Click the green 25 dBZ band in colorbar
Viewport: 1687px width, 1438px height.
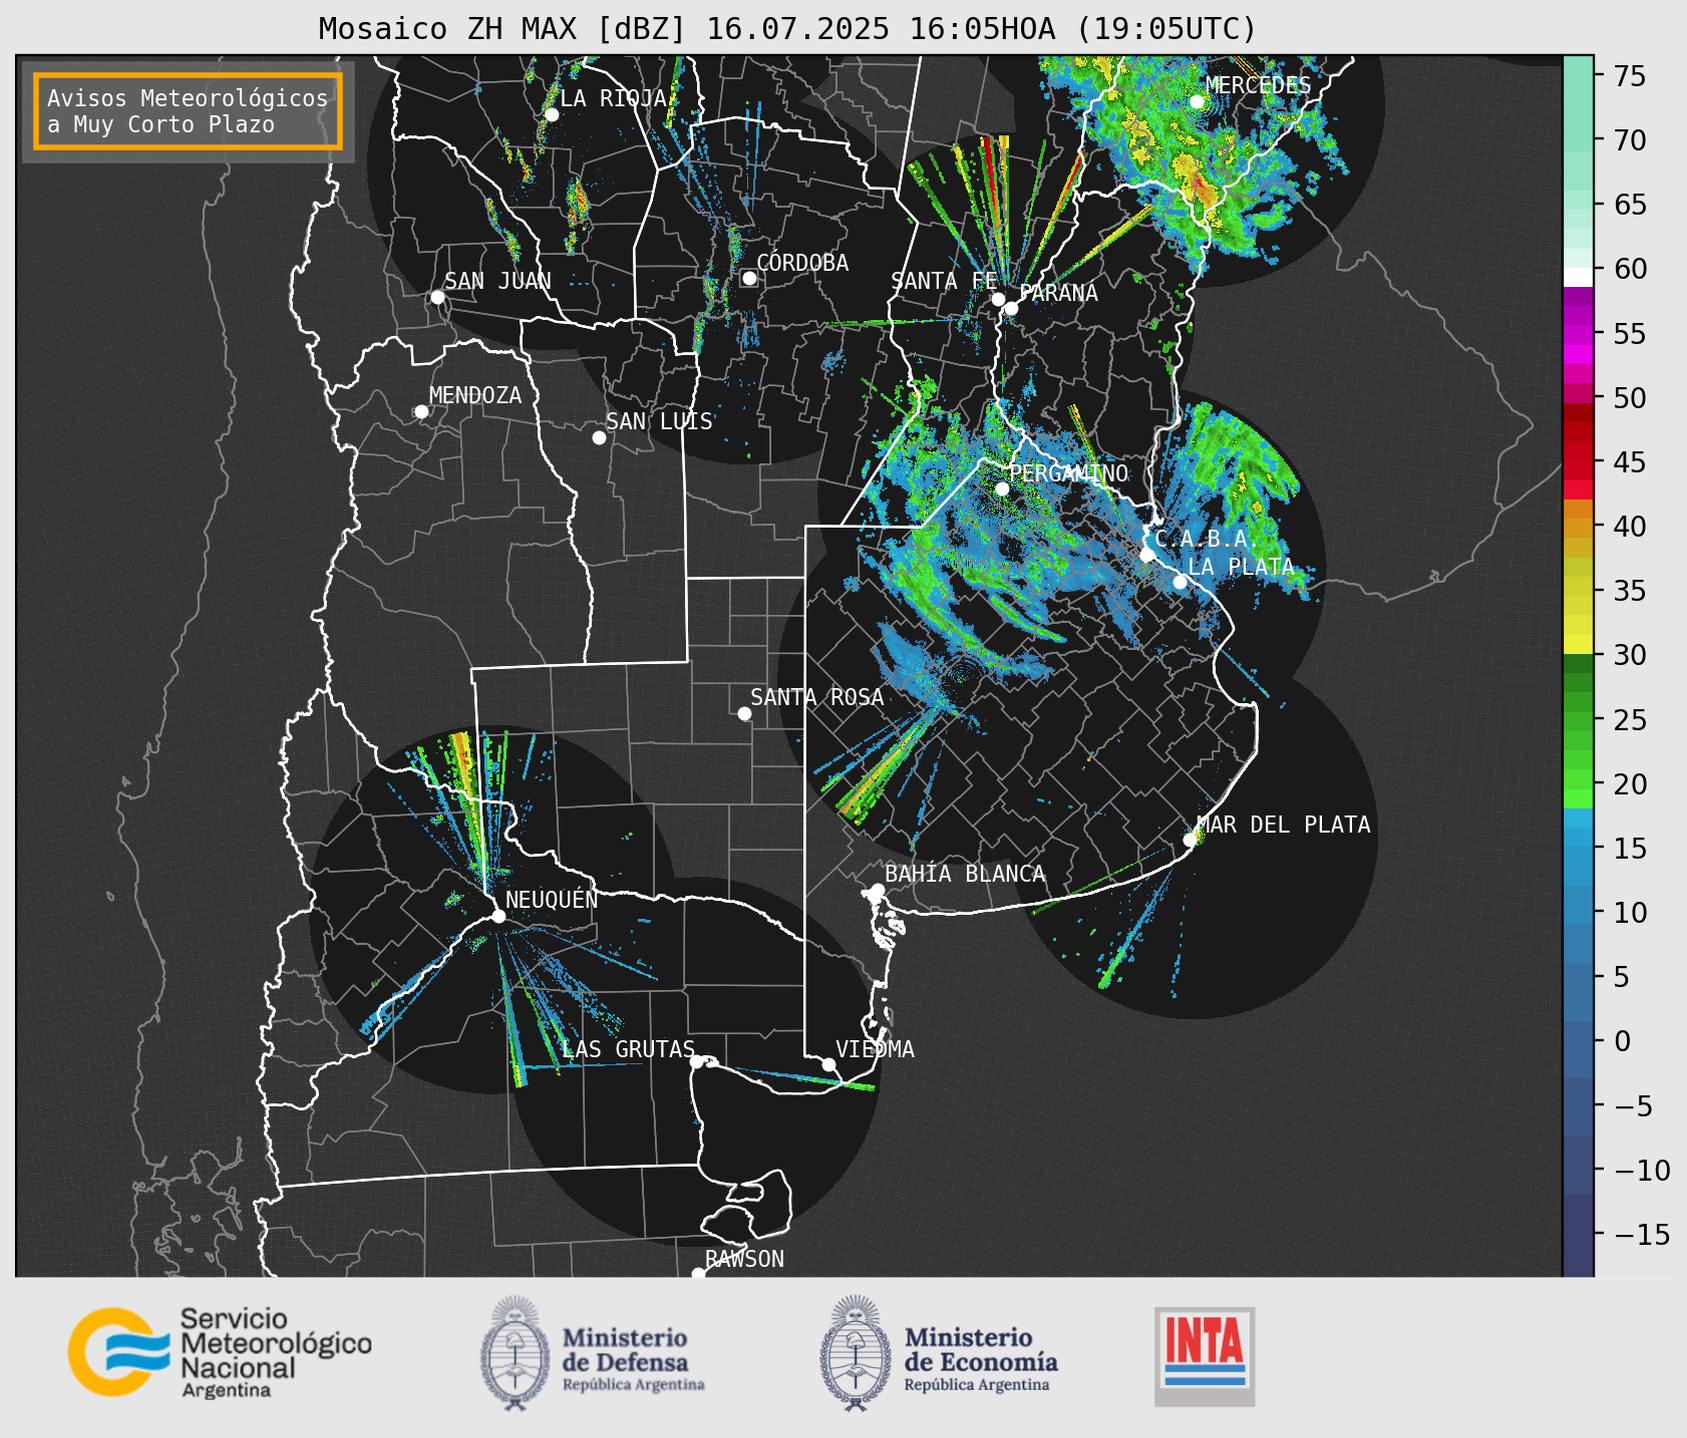pyautogui.click(x=1578, y=720)
